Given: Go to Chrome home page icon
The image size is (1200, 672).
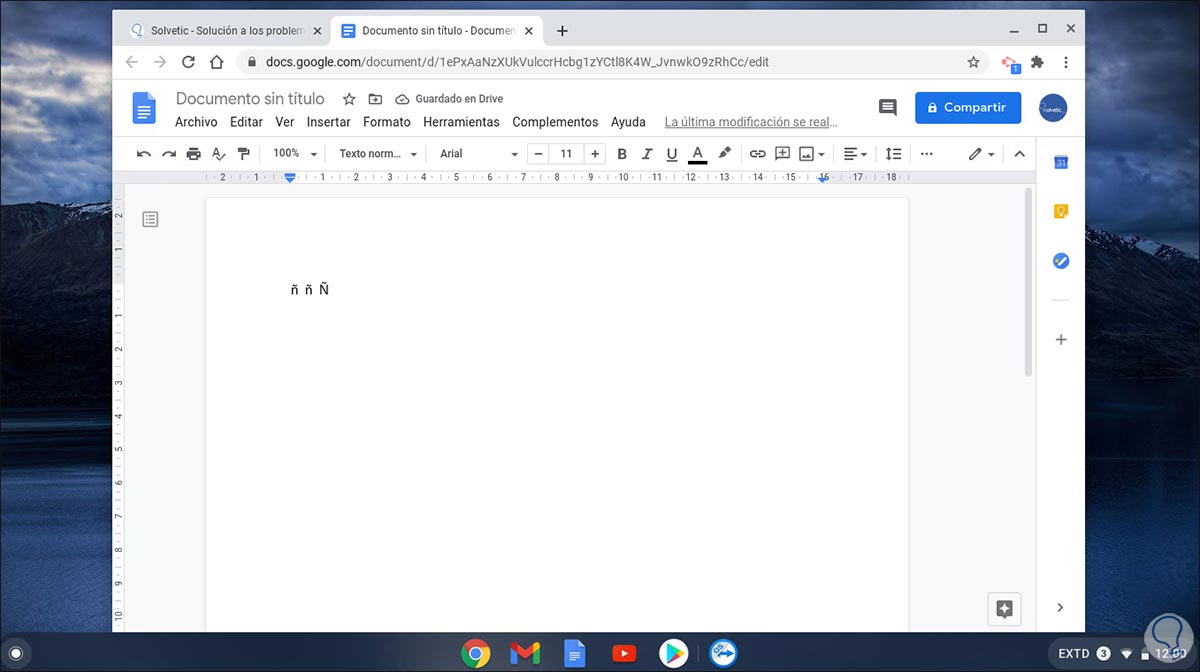Looking at the screenshot, I should [216, 62].
